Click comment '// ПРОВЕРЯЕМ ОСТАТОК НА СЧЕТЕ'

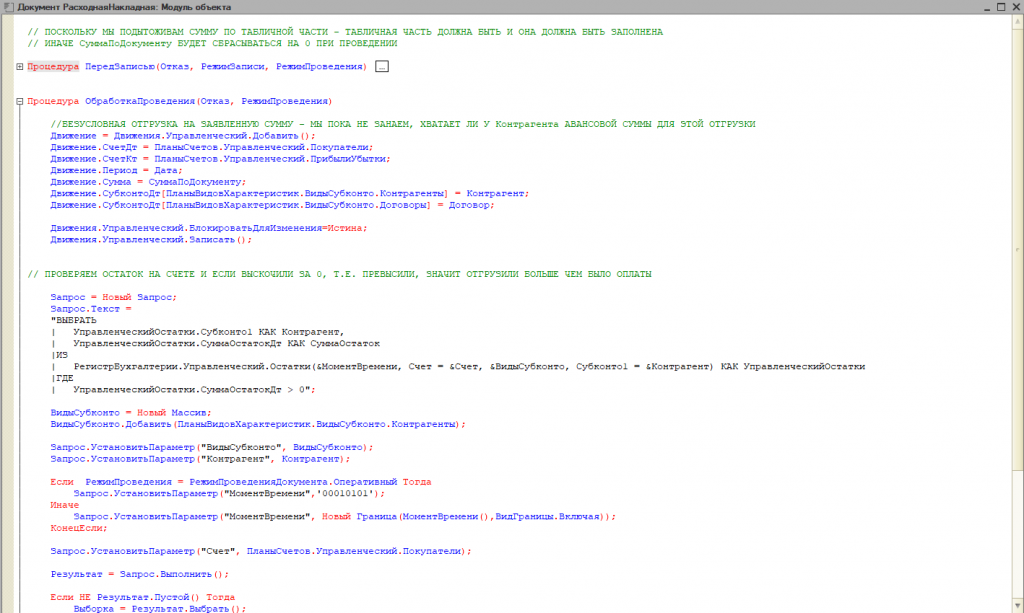339,274
